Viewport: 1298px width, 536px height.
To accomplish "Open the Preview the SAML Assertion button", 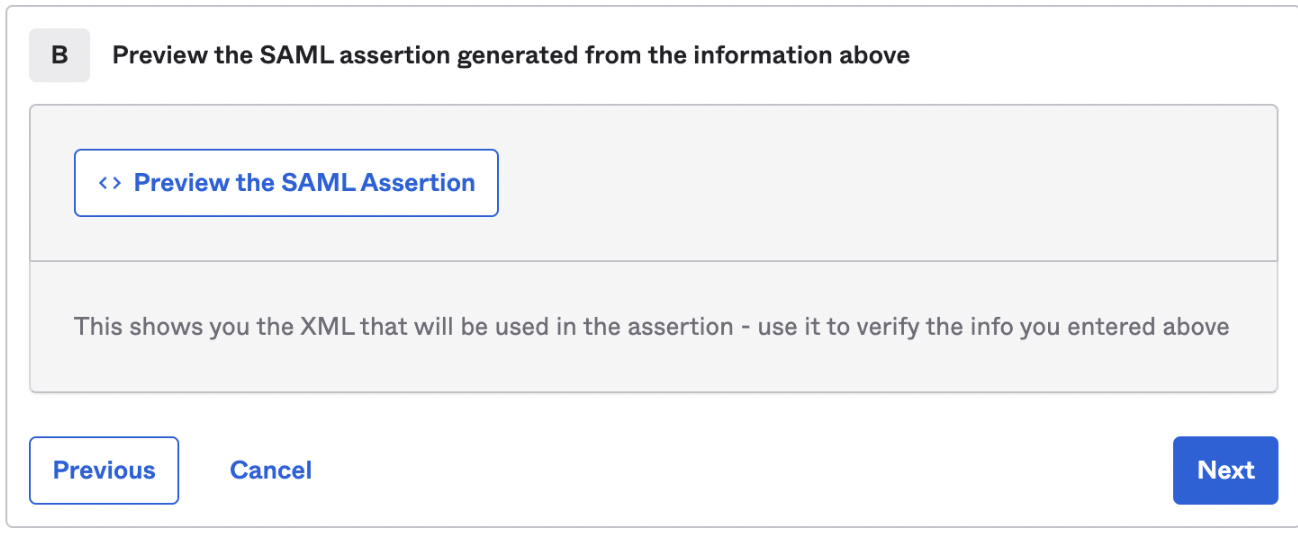I will (x=286, y=183).
